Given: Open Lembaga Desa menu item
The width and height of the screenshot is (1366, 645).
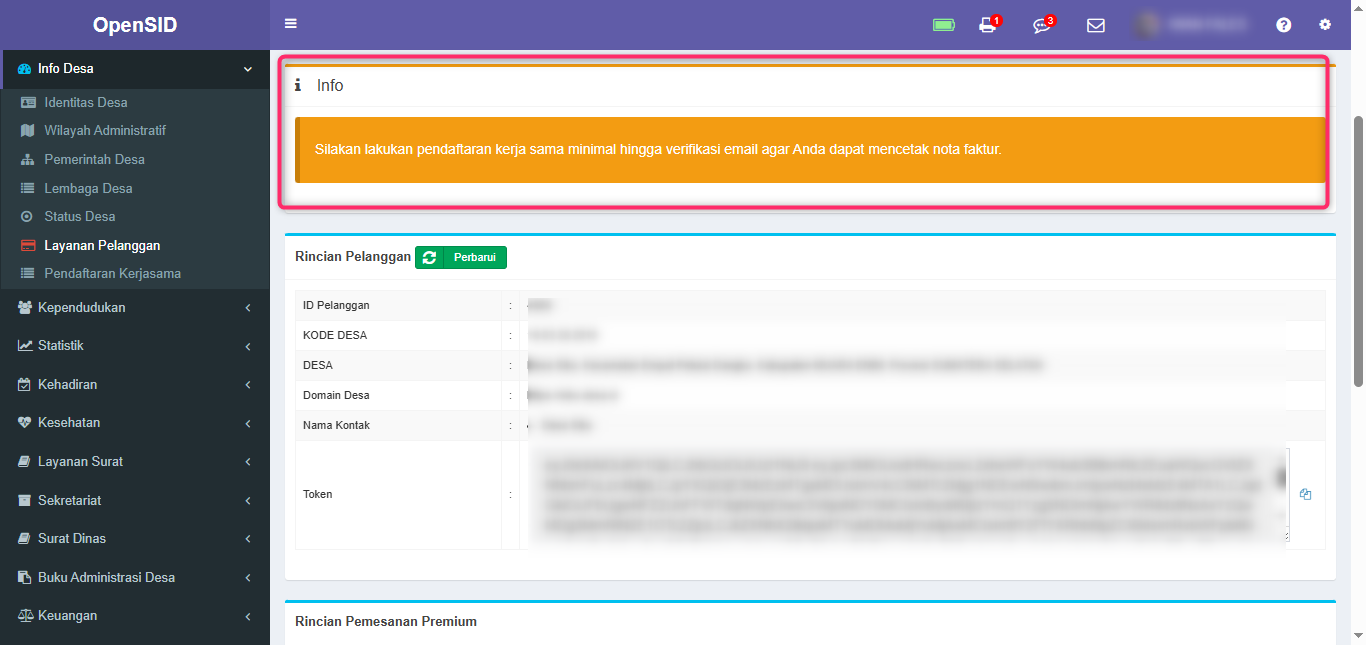Looking at the screenshot, I should pos(88,188).
